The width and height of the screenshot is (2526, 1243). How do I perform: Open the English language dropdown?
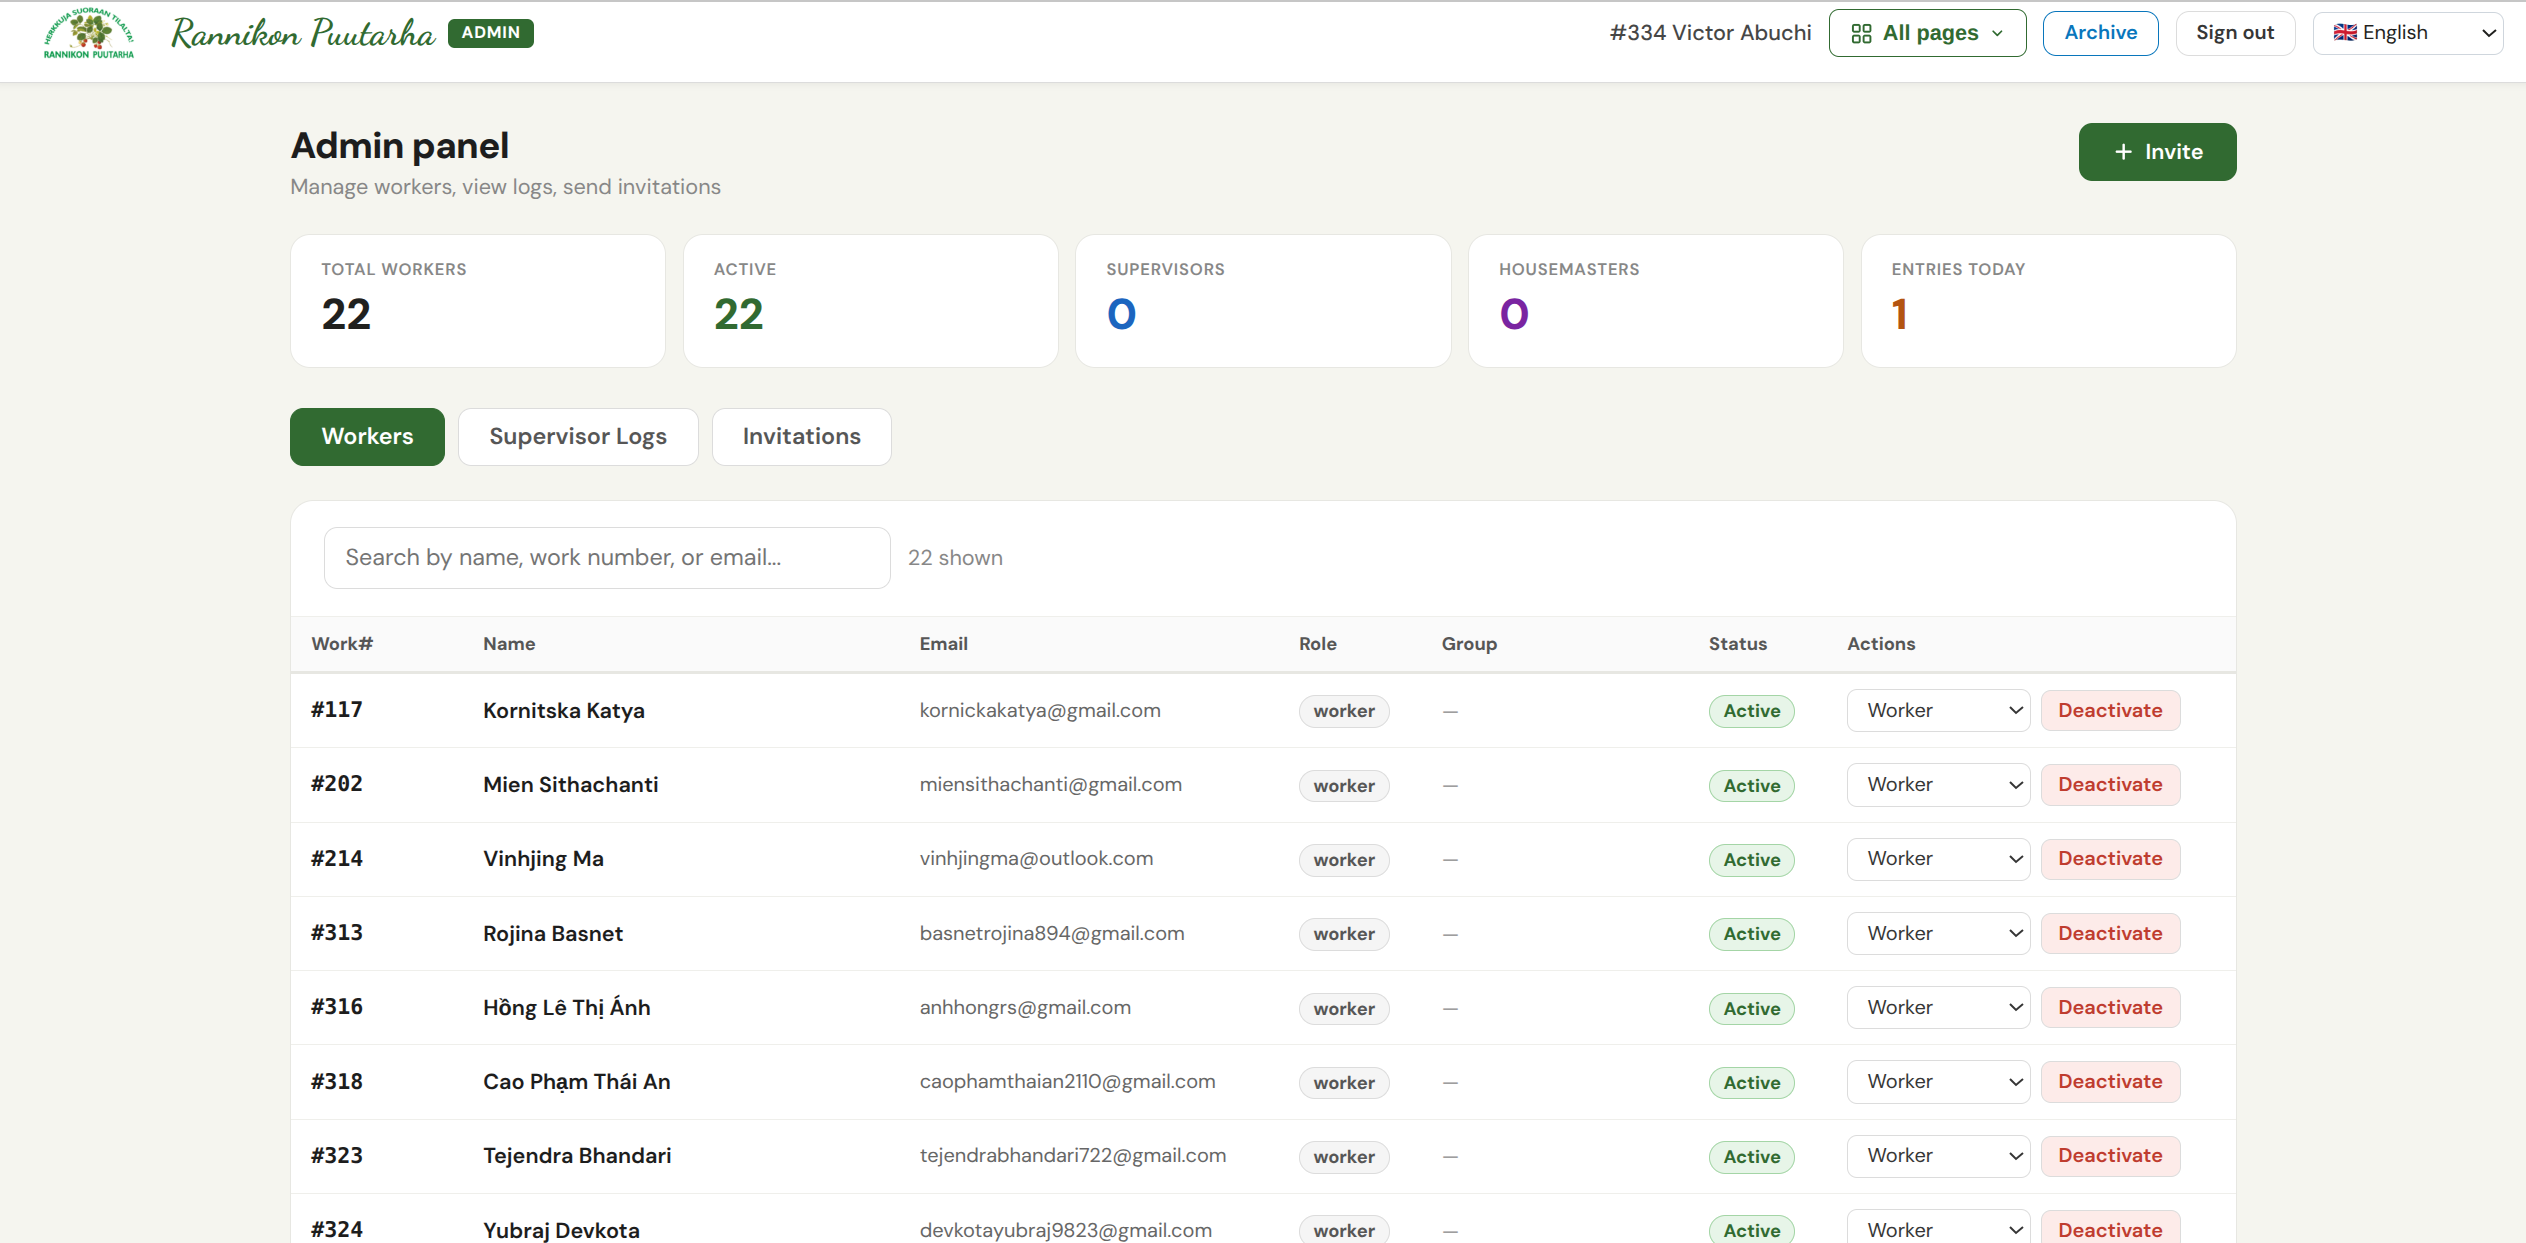point(2407,33)
